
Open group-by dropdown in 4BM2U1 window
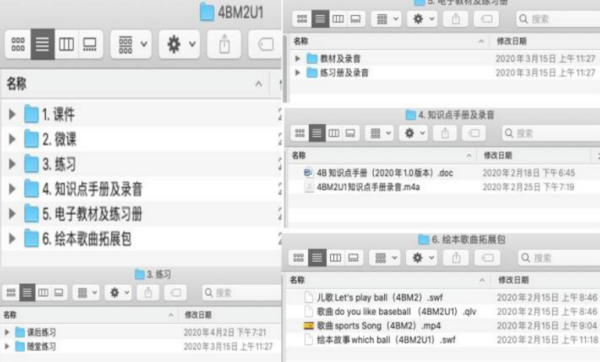pyautogui.click(x=131, y=44)
